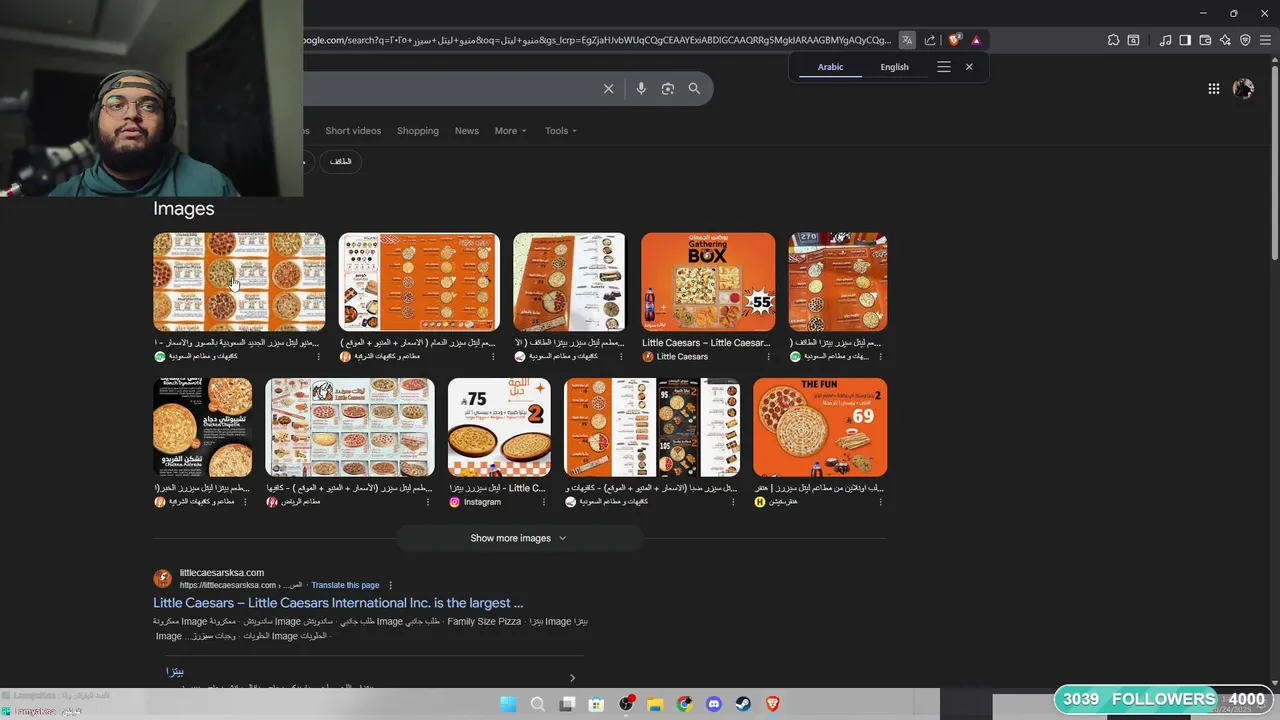This screenshot has width=1280, height=720.
Task: Open Microsoft Store from the taskbar
Action: tap(596, 704)
